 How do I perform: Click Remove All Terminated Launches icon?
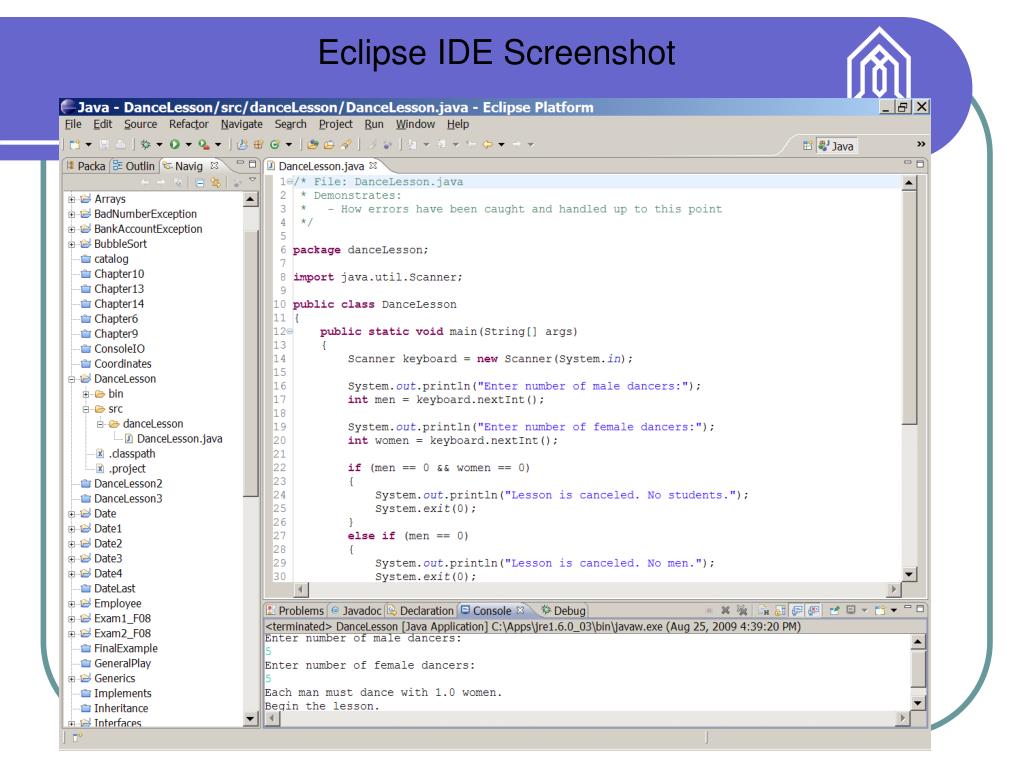[743, 610]
